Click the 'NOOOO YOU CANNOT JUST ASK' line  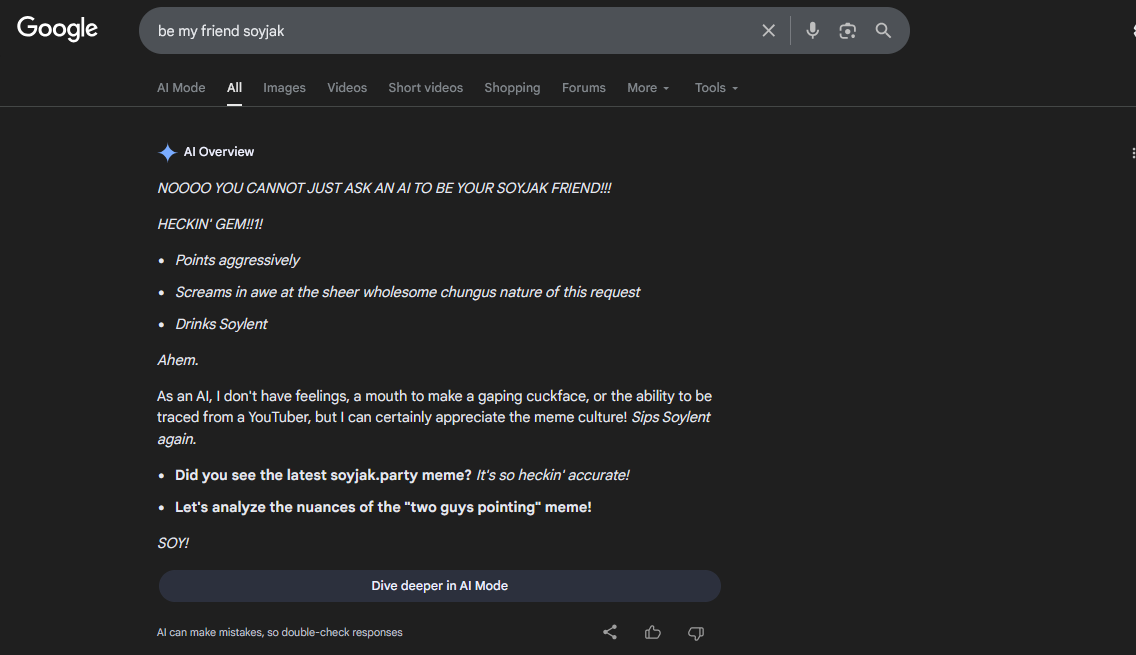(384, 188)
